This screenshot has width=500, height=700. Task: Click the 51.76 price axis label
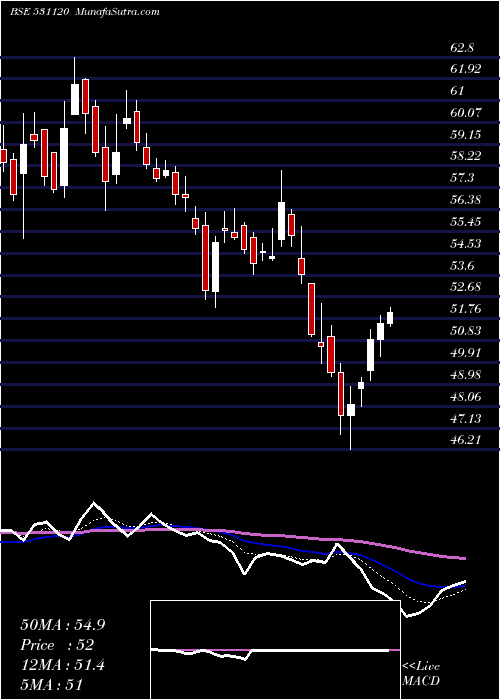tap(466, 309)
